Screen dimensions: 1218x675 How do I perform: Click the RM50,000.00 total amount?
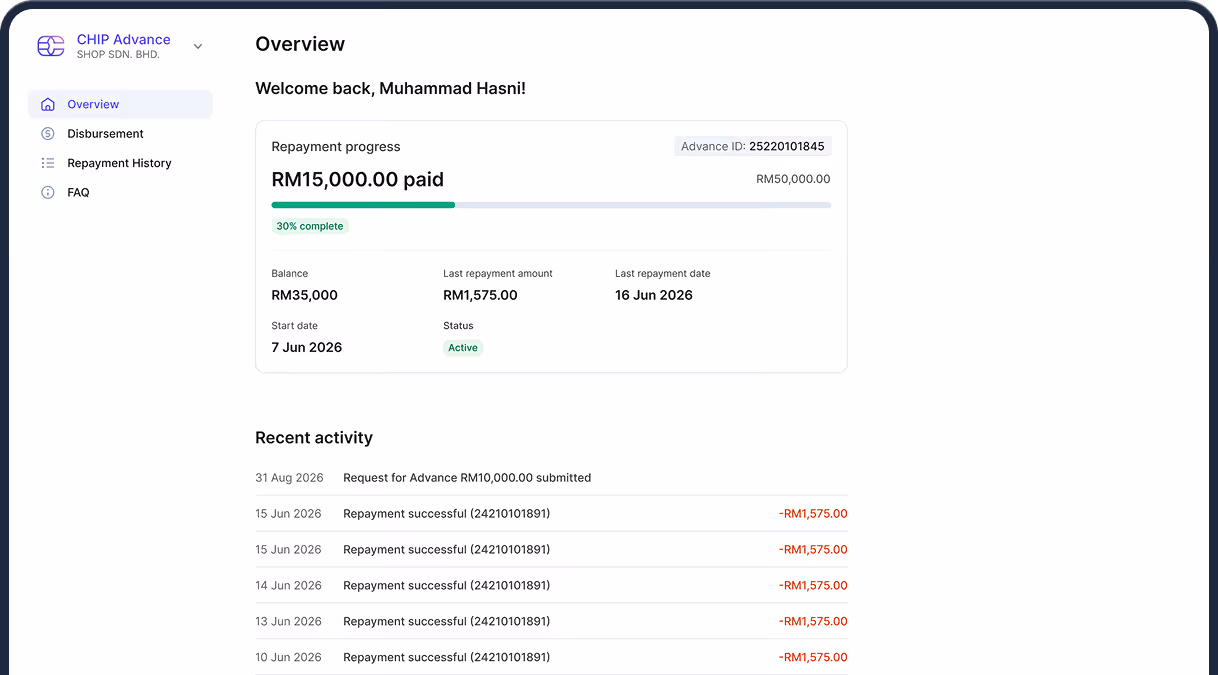tap(793, 179)
